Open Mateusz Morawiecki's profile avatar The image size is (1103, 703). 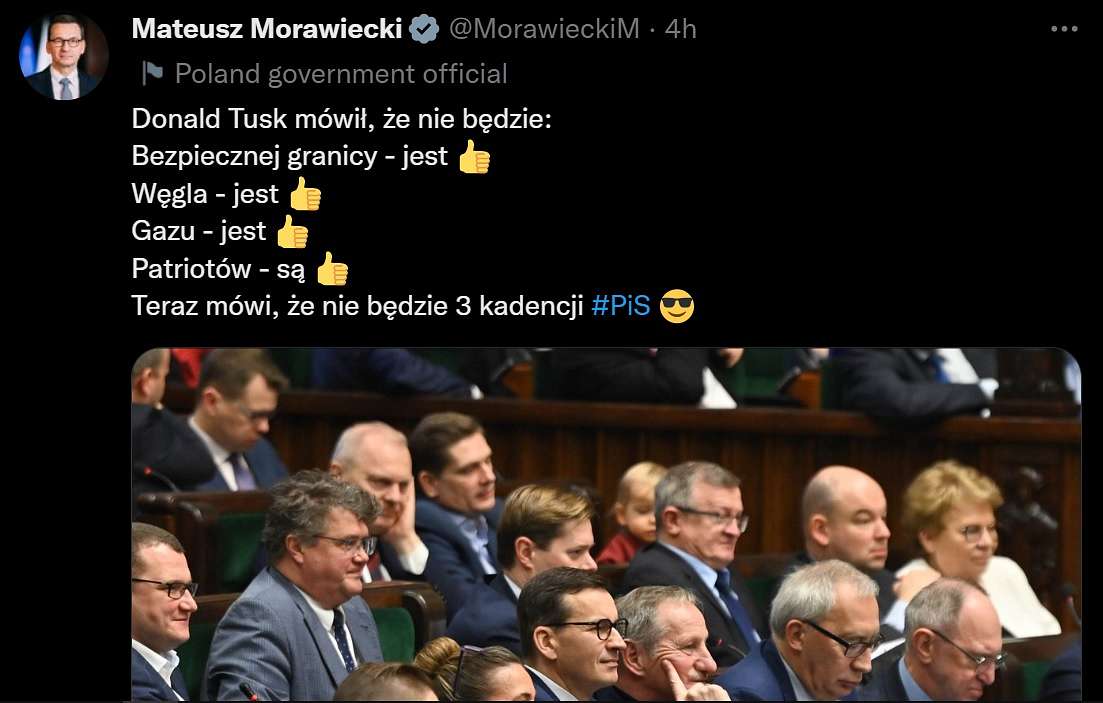click(x=63, y=56)
